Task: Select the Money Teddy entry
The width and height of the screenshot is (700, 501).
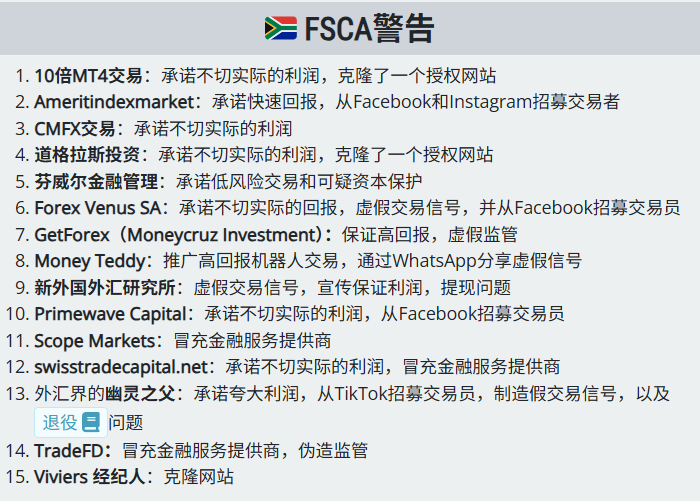Action: 89,261
